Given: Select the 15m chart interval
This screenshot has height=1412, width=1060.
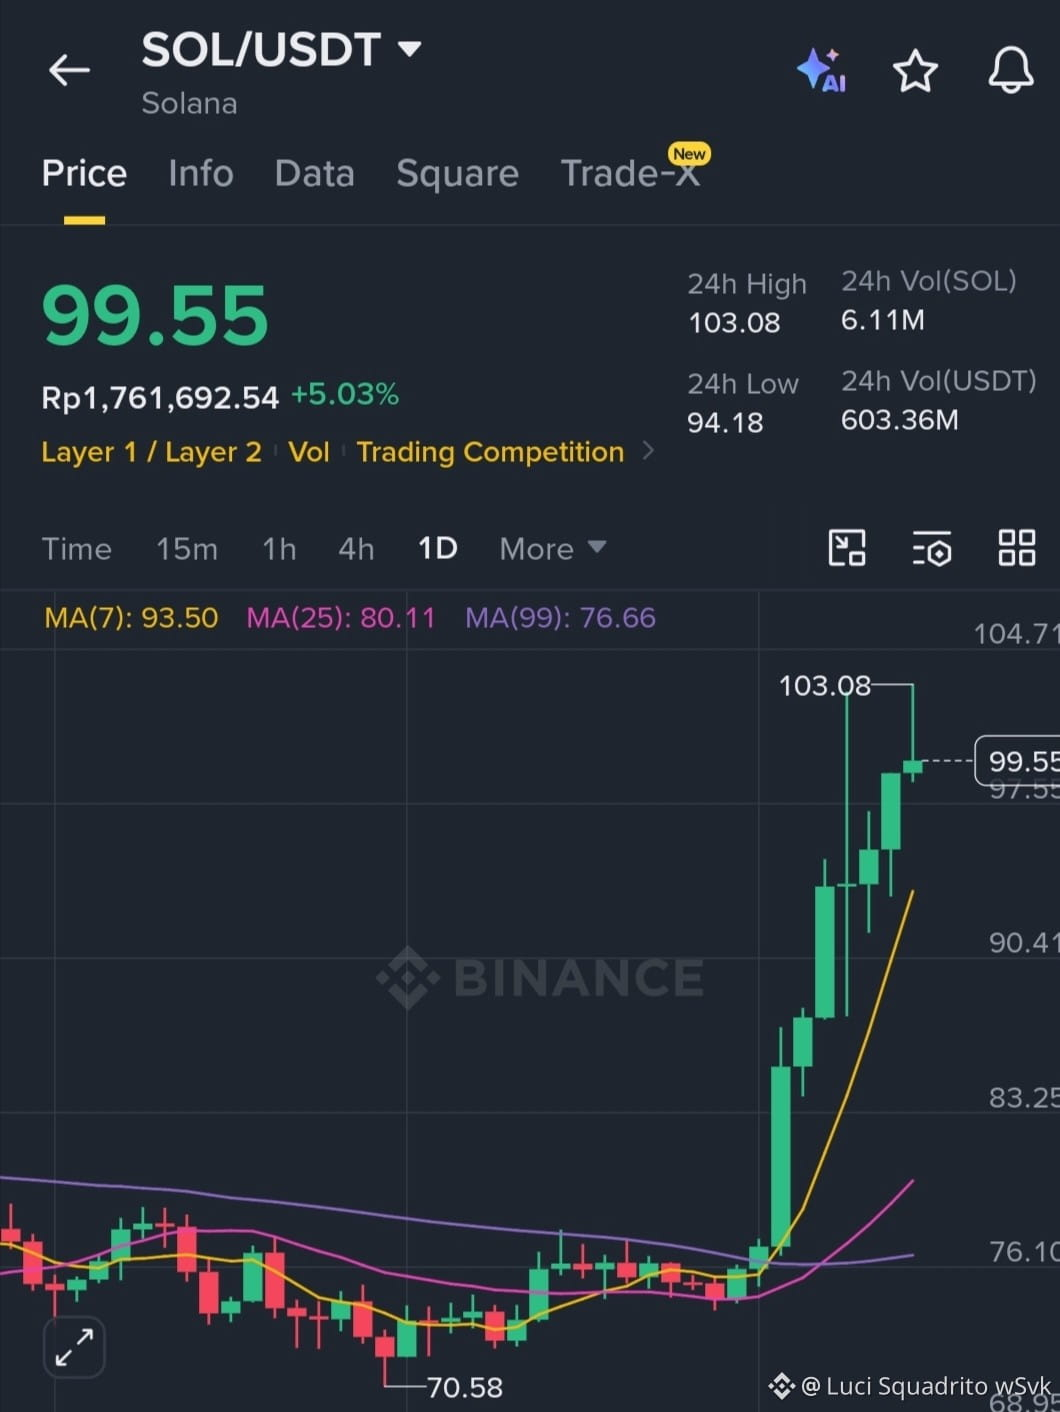Looking at the screenshot, I should point(187,549).
